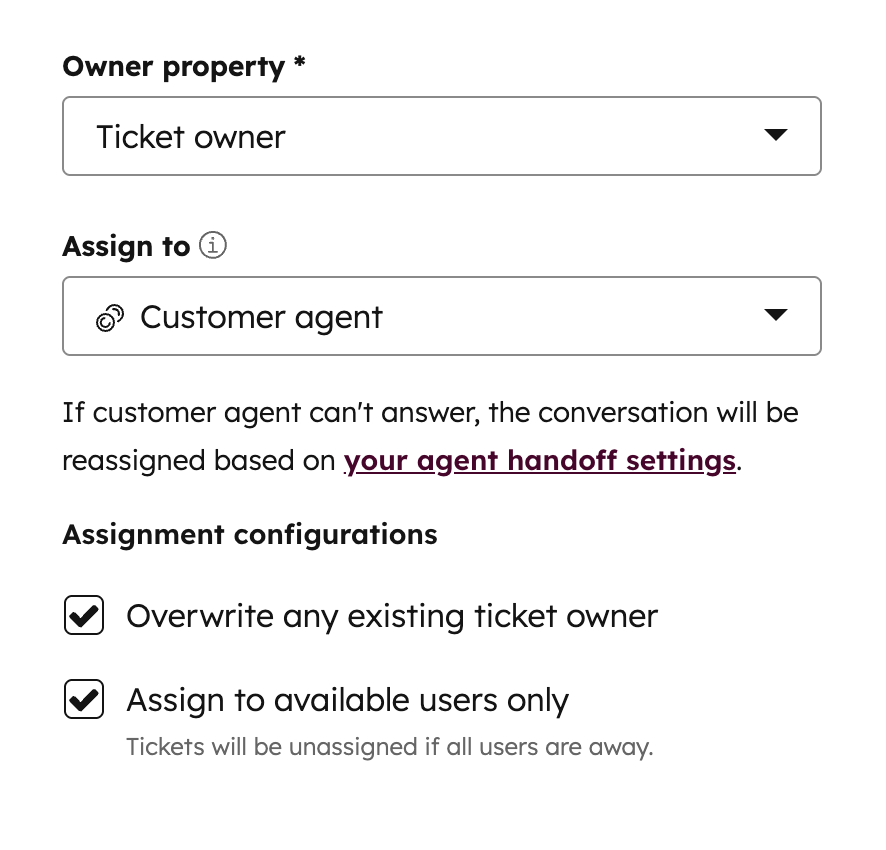Click the checkmark icon in the overwrite checkbox
Image resolution: width=886 pixels, height=850 pixels.
point(83,615)
